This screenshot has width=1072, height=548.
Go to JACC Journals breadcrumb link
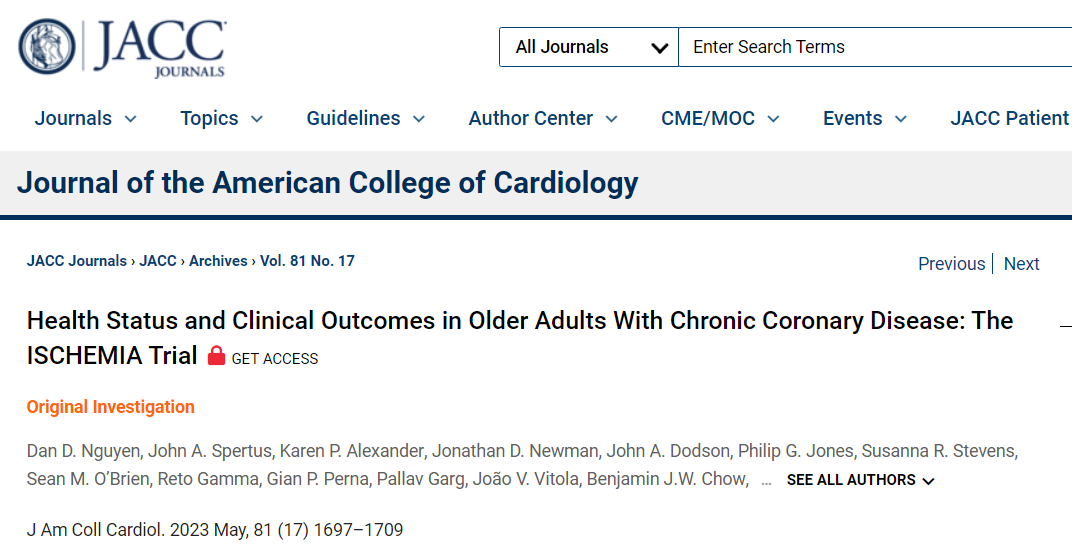[x=77, y=261]
